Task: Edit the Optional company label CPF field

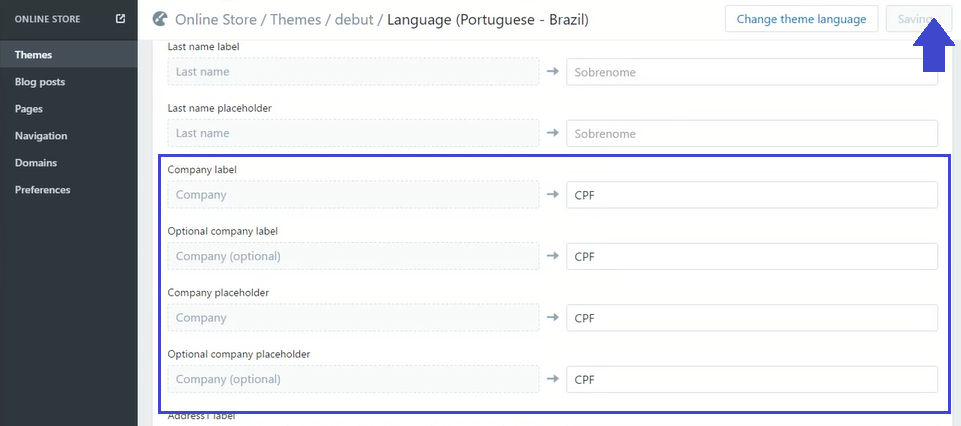Action: pyautogui.click(x=752, y=256)
